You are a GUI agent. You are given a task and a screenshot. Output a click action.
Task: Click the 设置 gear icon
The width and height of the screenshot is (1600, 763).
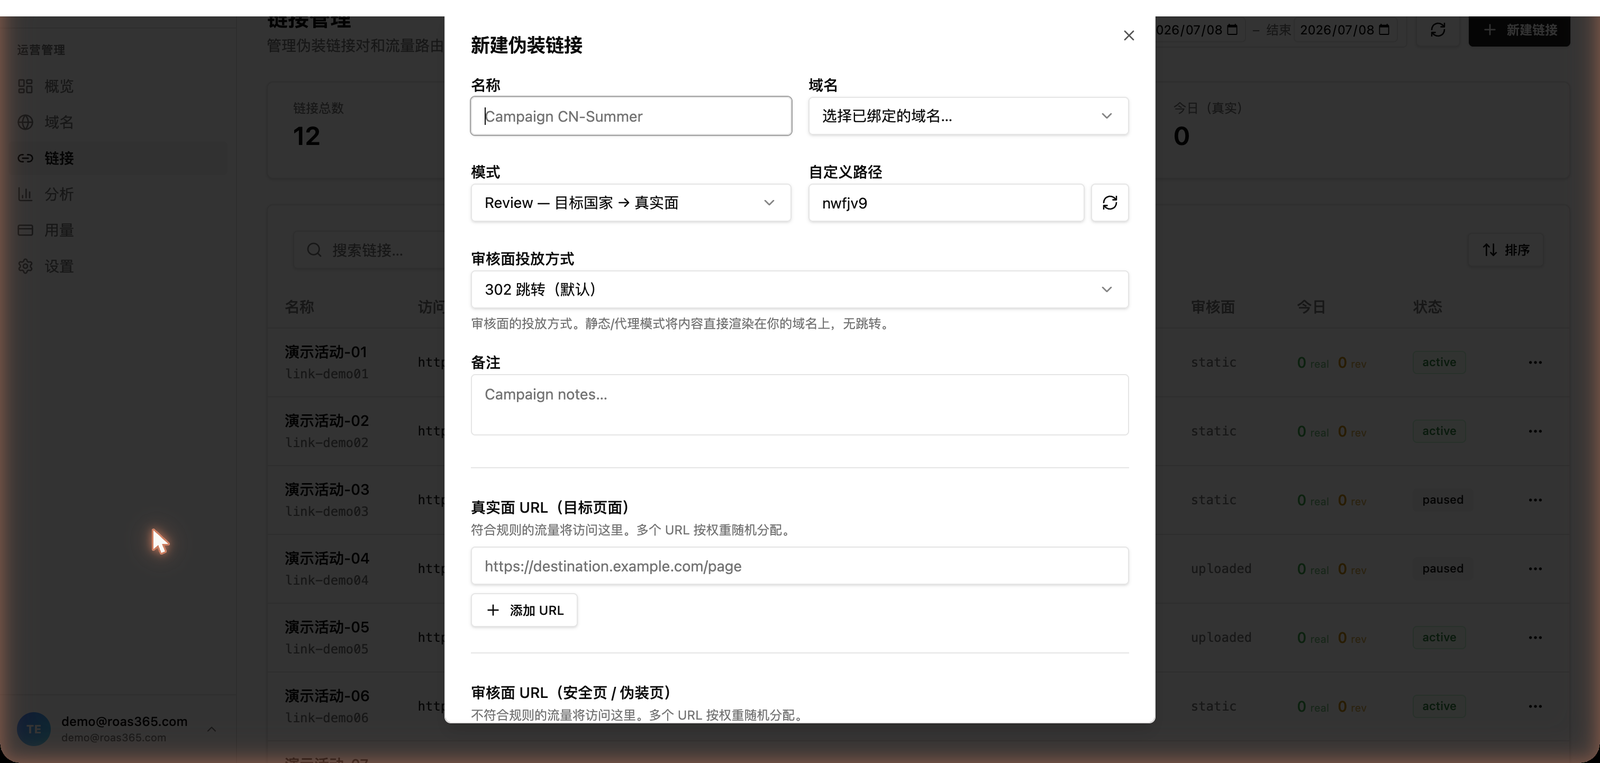26,266
